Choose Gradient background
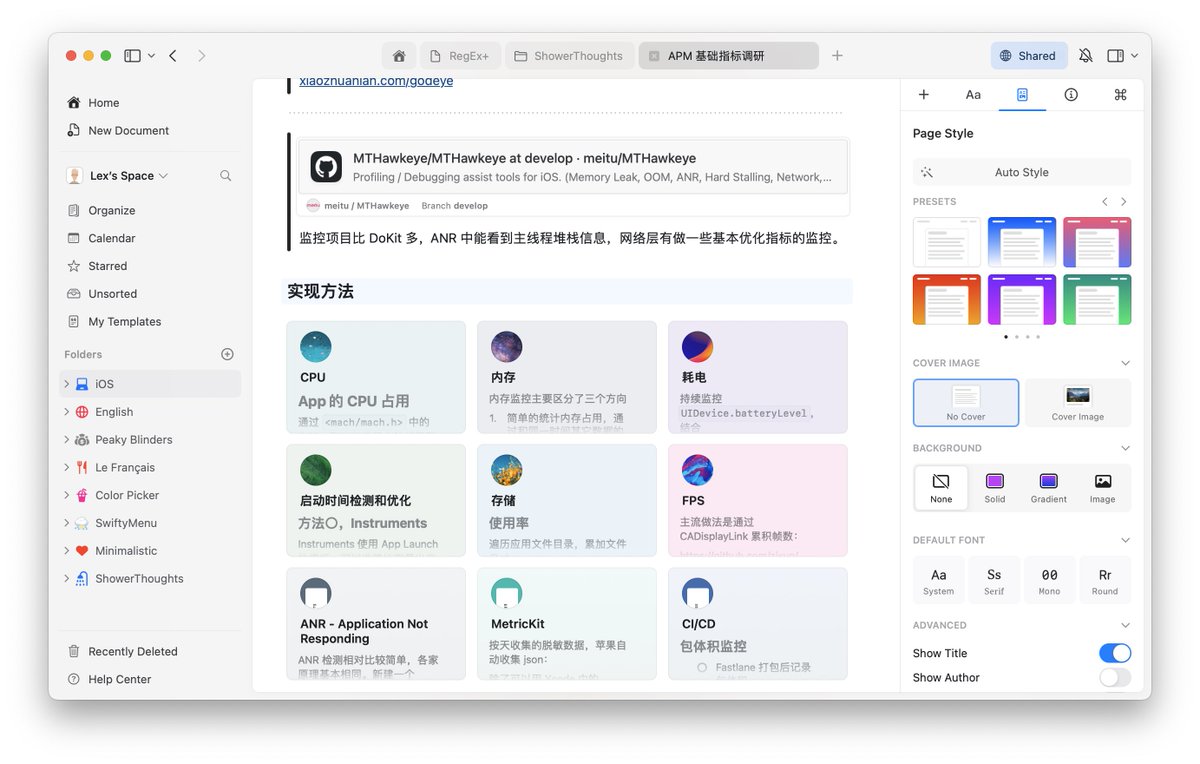This screenshot has height=764, width=1200. pos(1049,488)
